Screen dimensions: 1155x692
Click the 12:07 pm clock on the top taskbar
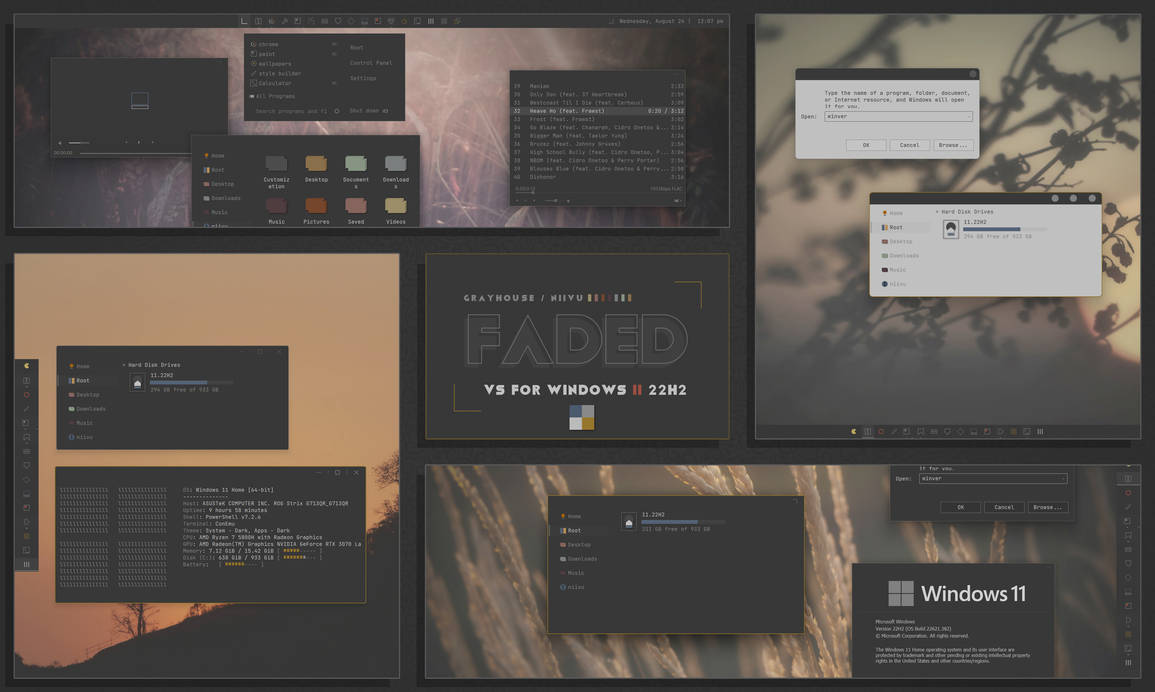(x=710, y=21)
